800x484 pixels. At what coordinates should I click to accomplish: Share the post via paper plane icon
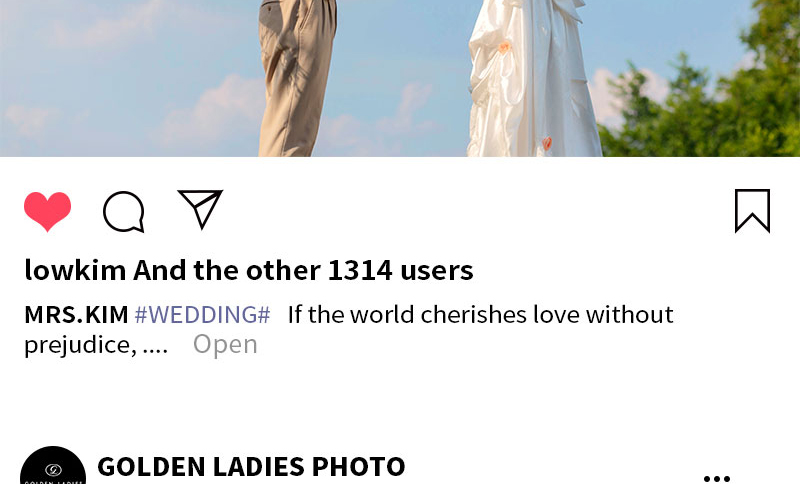200,209
